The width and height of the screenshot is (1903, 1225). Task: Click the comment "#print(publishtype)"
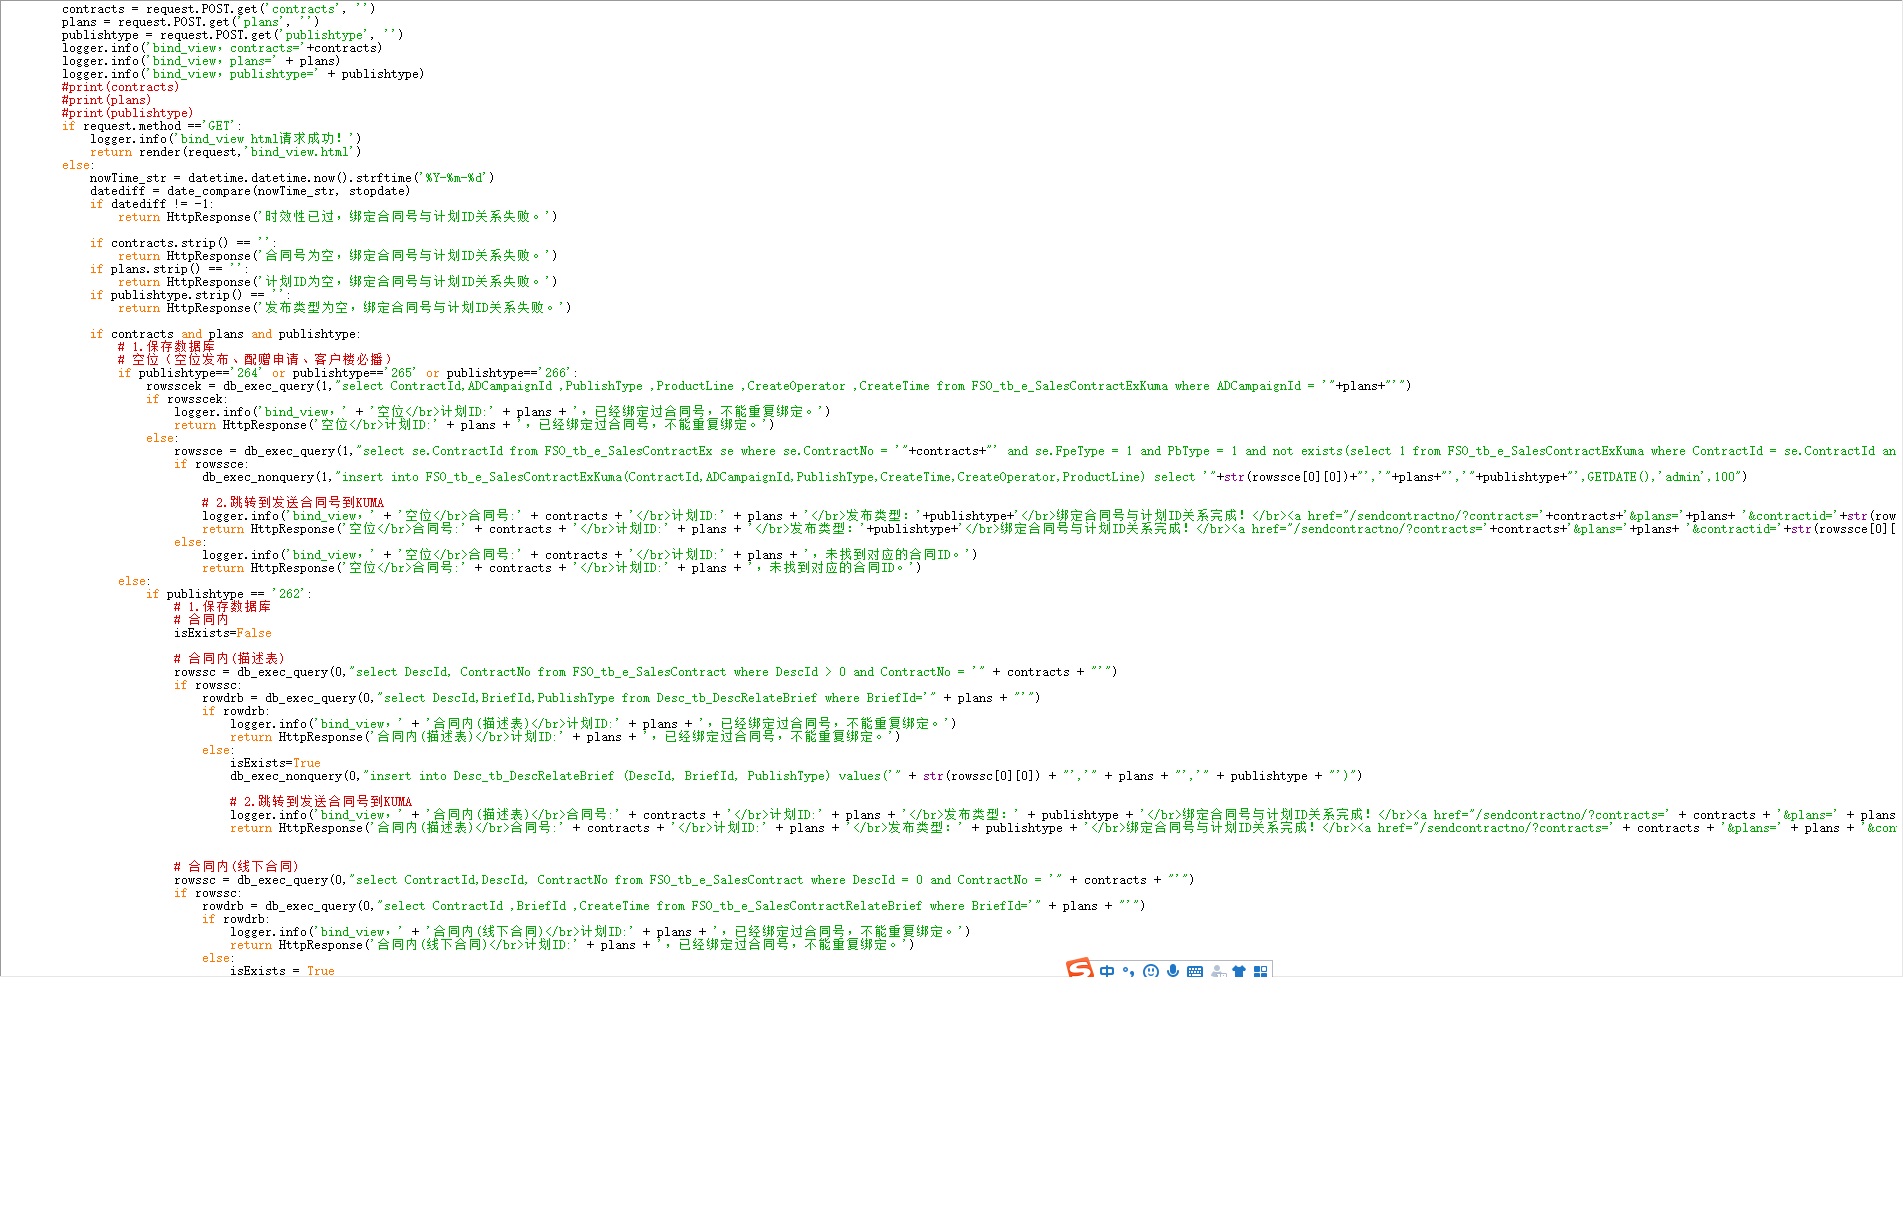[127, 113]
